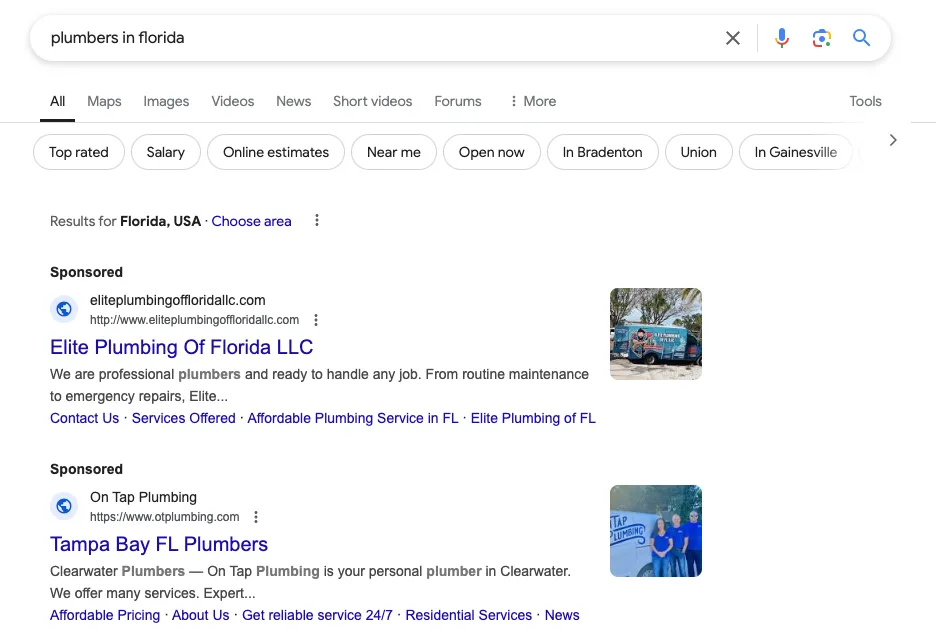Screen dimensions: 936x643
Task: Switch to the Forums tab
Action: (458, 101)
